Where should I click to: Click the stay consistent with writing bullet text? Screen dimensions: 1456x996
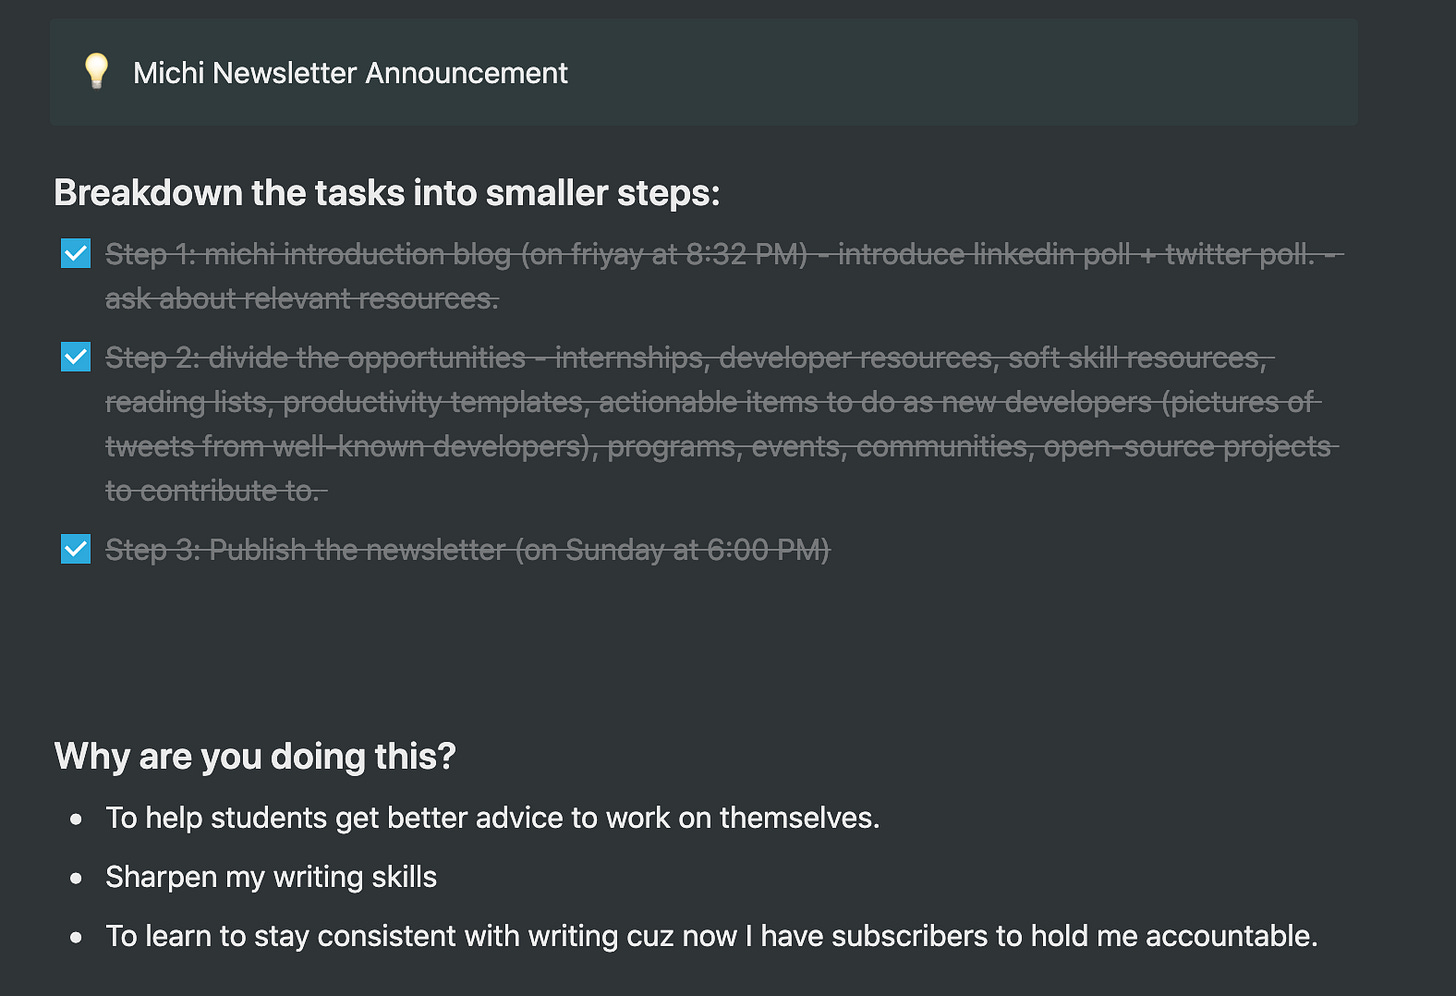(711, 936)
